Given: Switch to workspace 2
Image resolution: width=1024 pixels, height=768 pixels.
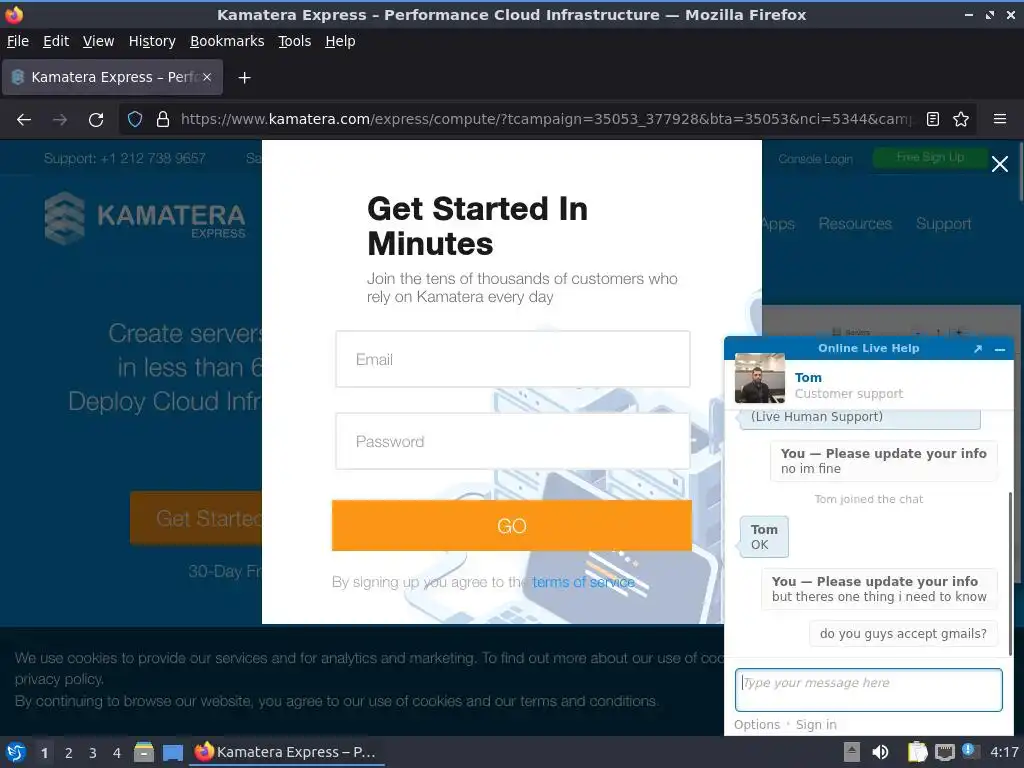Looking at the screenshot, I should click(x=69, y=753).
